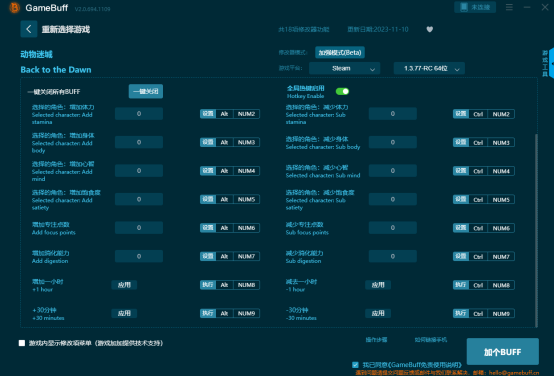Close the GameBuff window
This screenshot has width=554, height=376.
click(545, 7)
